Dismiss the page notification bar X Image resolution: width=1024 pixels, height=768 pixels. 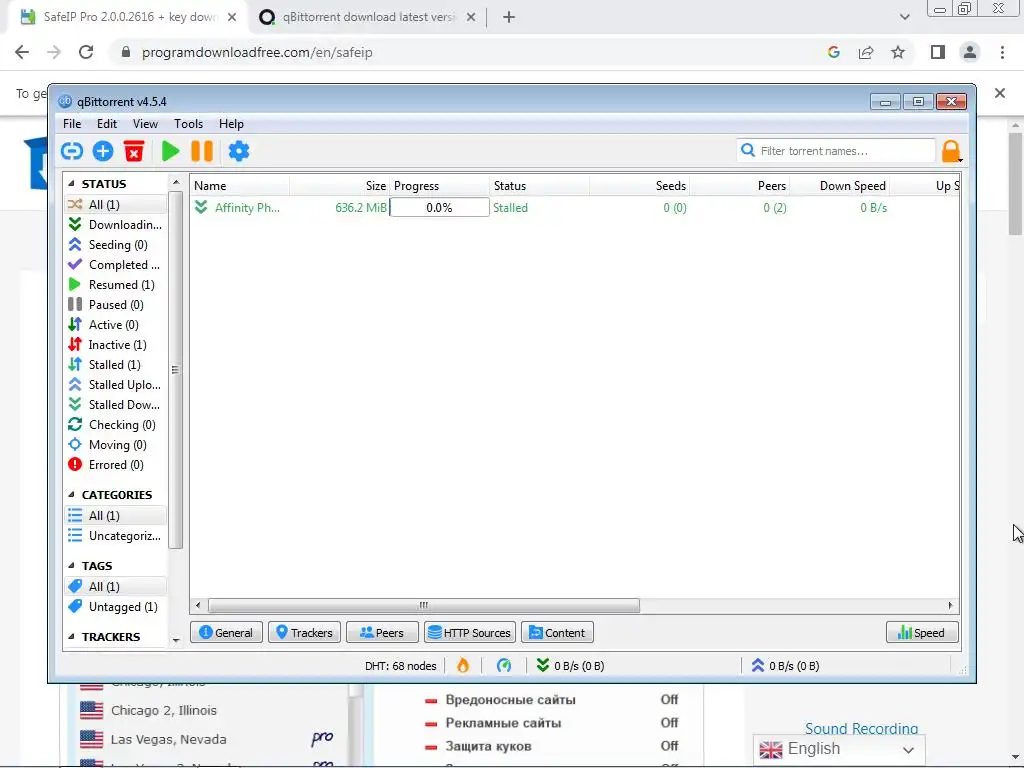point(1000,93)
